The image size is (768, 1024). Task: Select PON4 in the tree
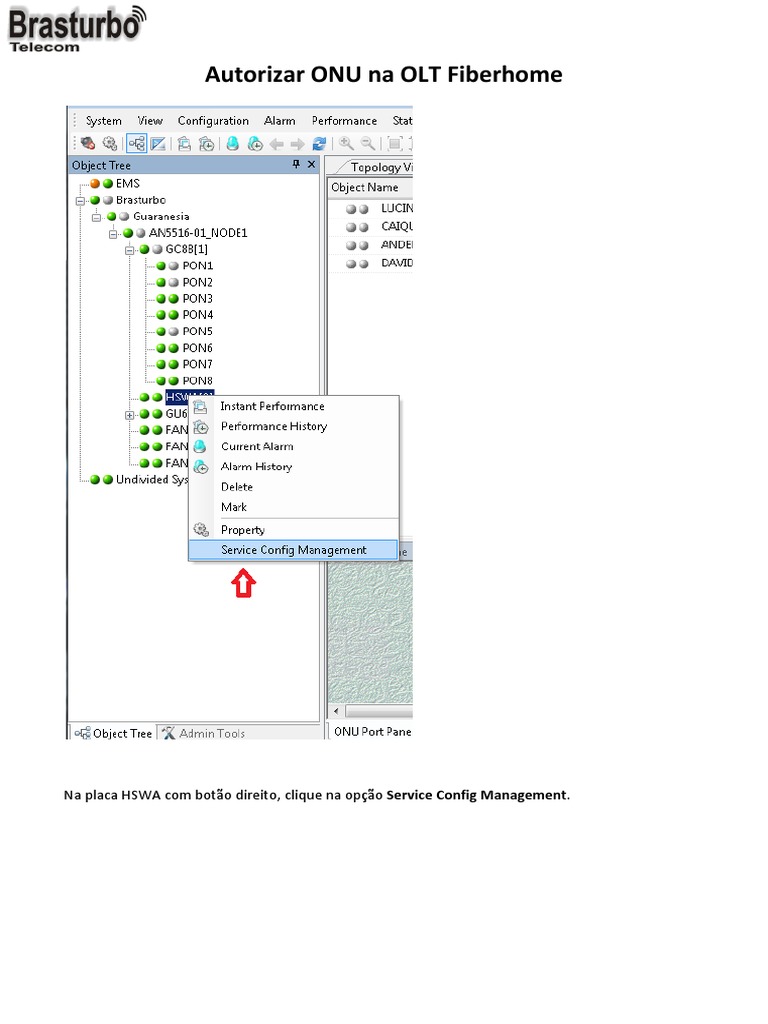pyautogui.click(x=197, y=315)
